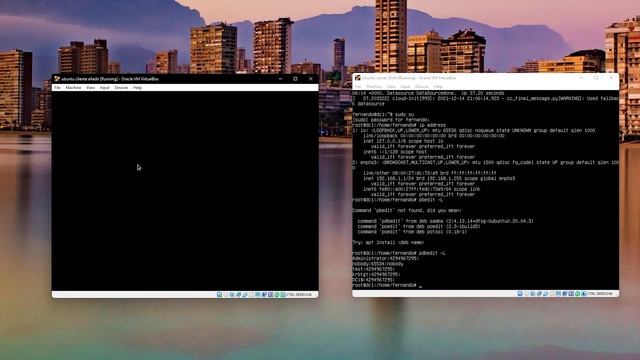Open the client VM hard disk indicator

click(219, 294)
